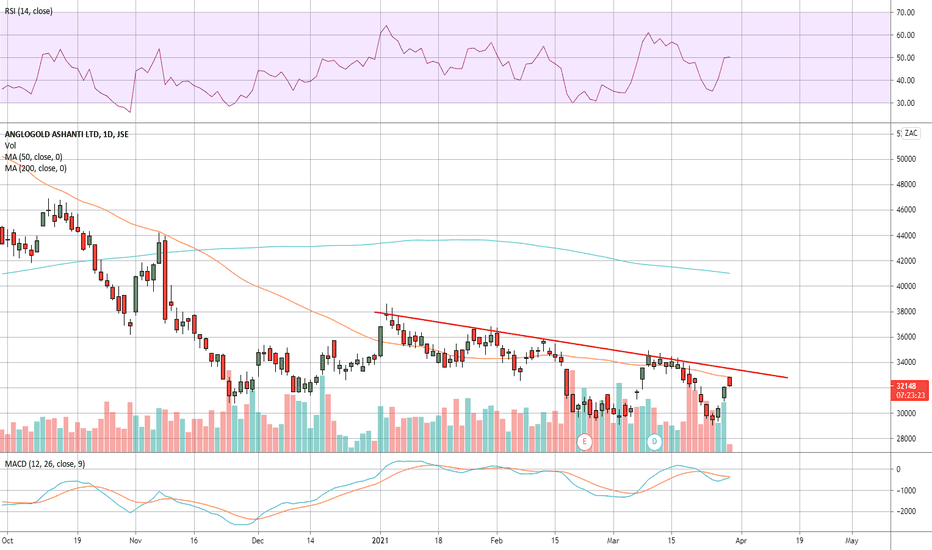Screen dimensions: 932x550
Task: Click the current price label 32148
Action: coord(908,386)
